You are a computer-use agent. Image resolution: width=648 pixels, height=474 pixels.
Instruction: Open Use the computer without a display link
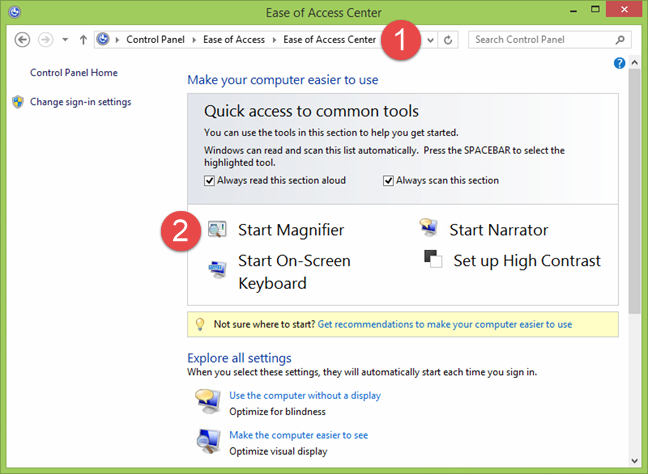[305, 395]
